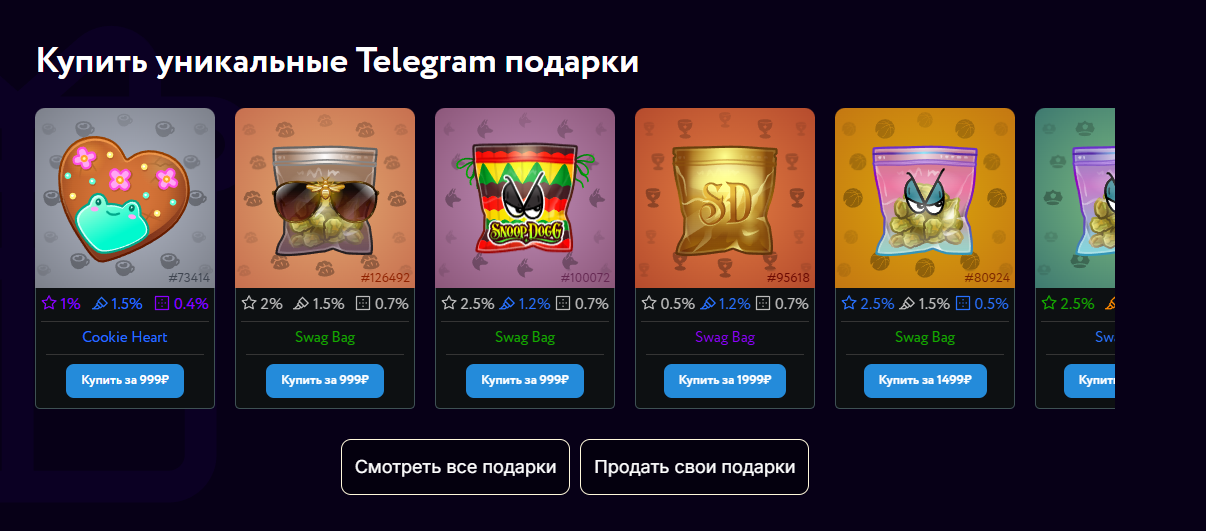This screenshot has height=531, width=1206.
Task: Open the Snoop Dogg Swag Bag image
Action: pyautogui.click(x=525, y=198)
